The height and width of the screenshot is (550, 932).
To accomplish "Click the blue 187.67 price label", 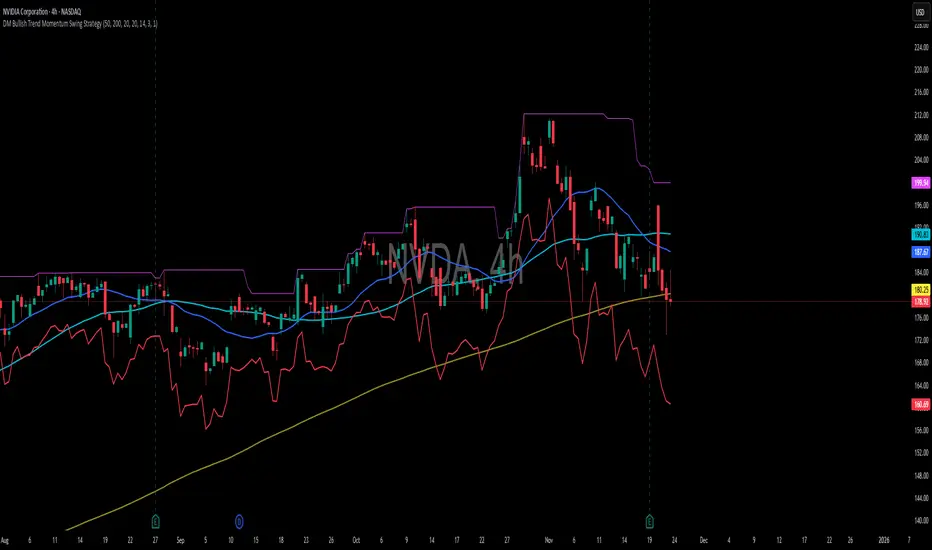I will tap(921, 252).
